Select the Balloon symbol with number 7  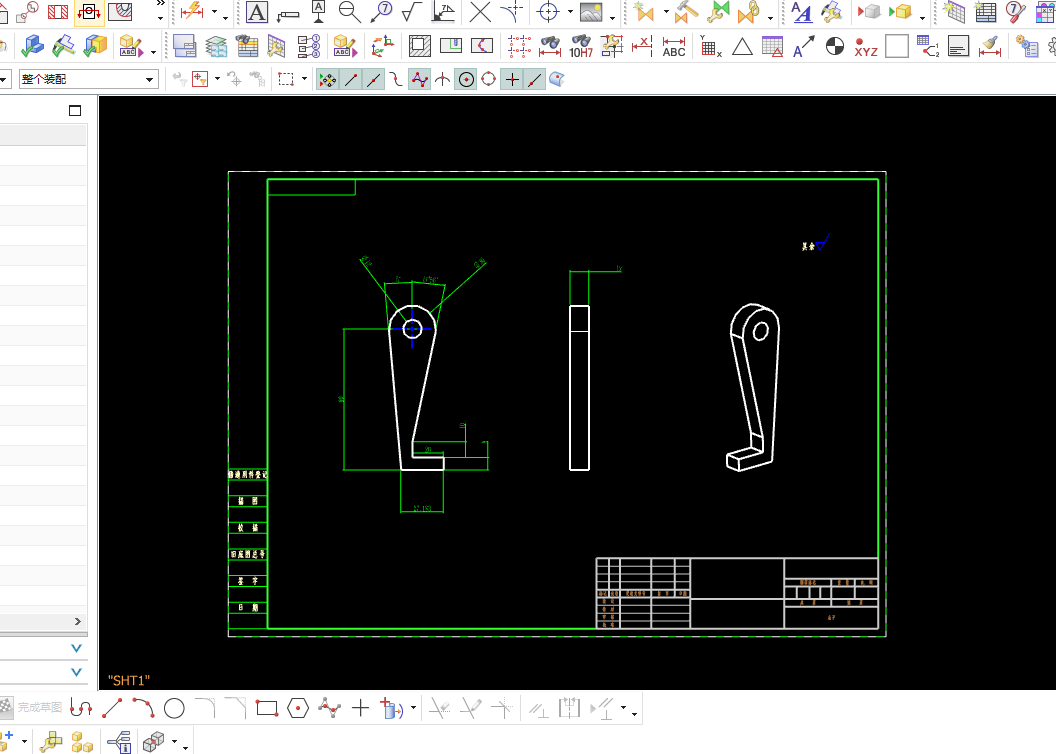[x=382, y=11]
